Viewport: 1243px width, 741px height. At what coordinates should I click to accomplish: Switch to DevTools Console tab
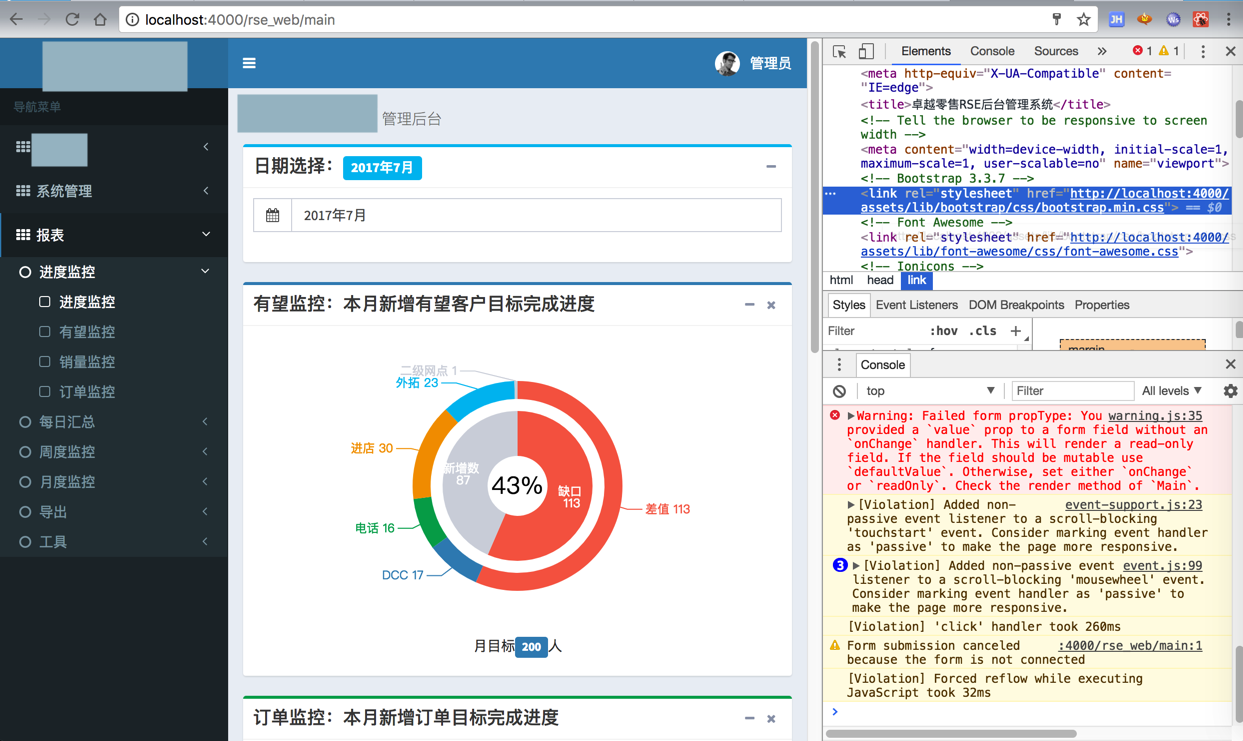tap(992, 51)
